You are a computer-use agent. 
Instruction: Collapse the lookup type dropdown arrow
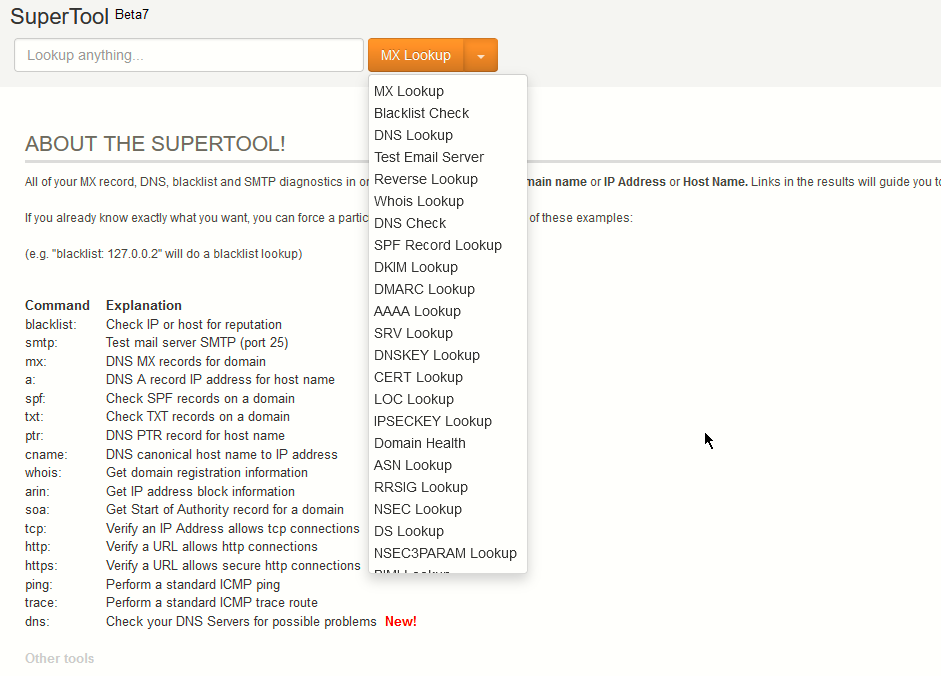pos(481,56)
